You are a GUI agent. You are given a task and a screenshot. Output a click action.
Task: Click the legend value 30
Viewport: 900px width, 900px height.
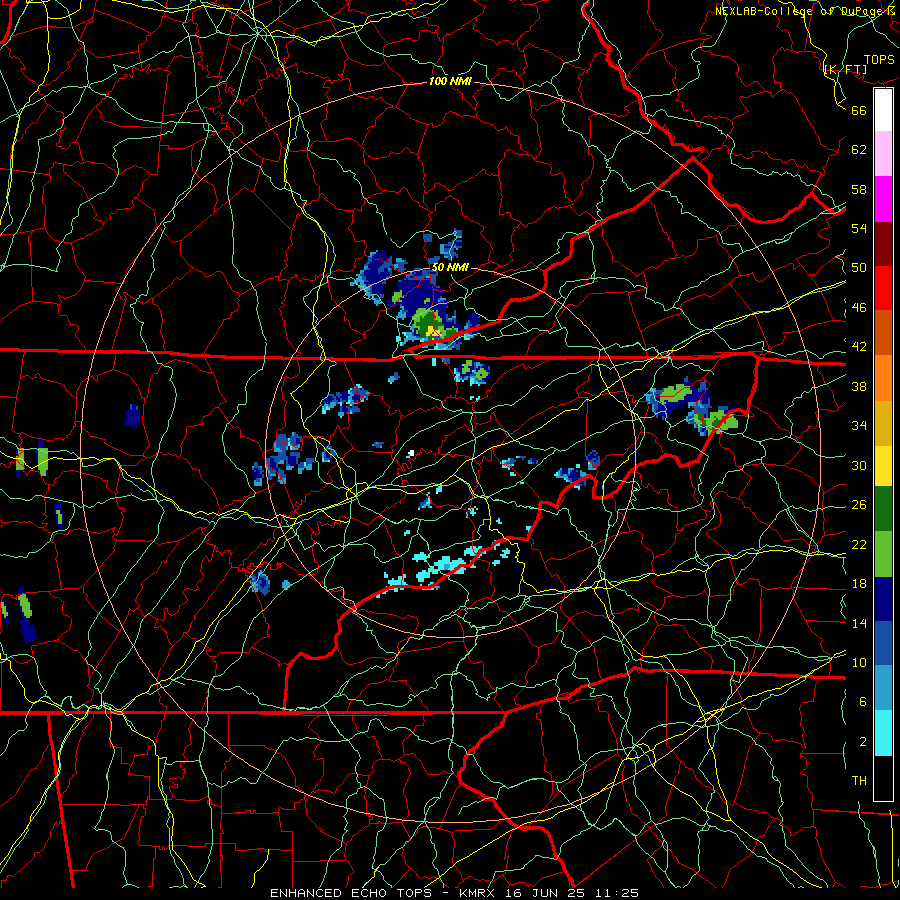pyautogui.click(x=859, y=465)
